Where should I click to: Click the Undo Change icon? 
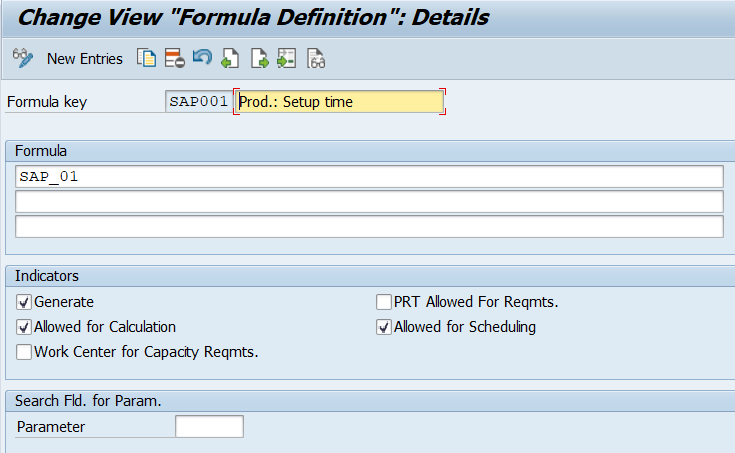202,58
